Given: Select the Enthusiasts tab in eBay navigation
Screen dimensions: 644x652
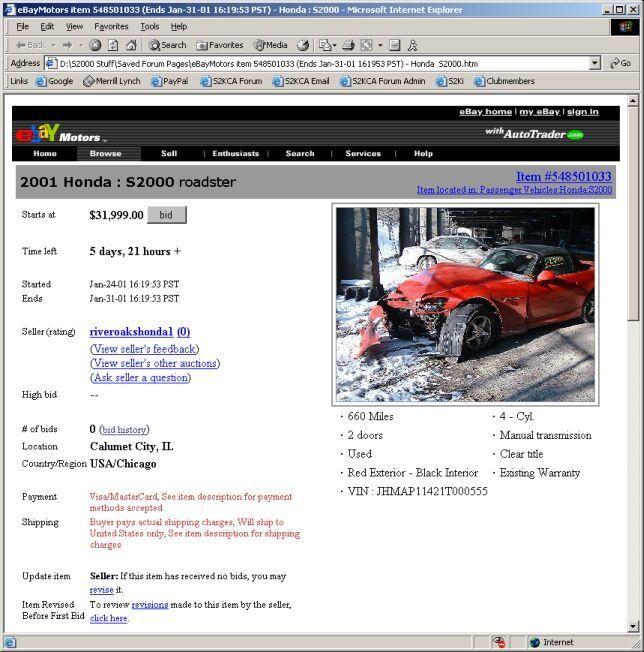Looking at the screenshot, I should pyautogui.click(x=235, y=154).
